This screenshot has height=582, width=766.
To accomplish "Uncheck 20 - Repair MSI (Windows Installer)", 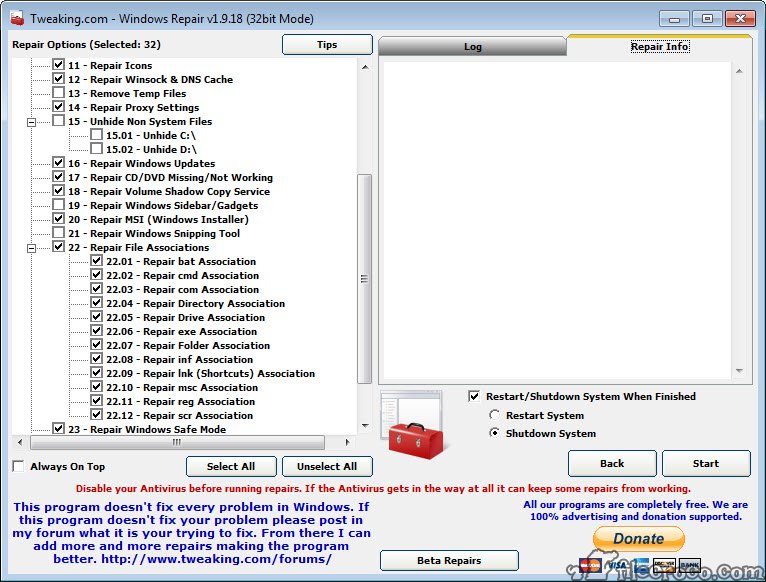I will tap(59, 219).
